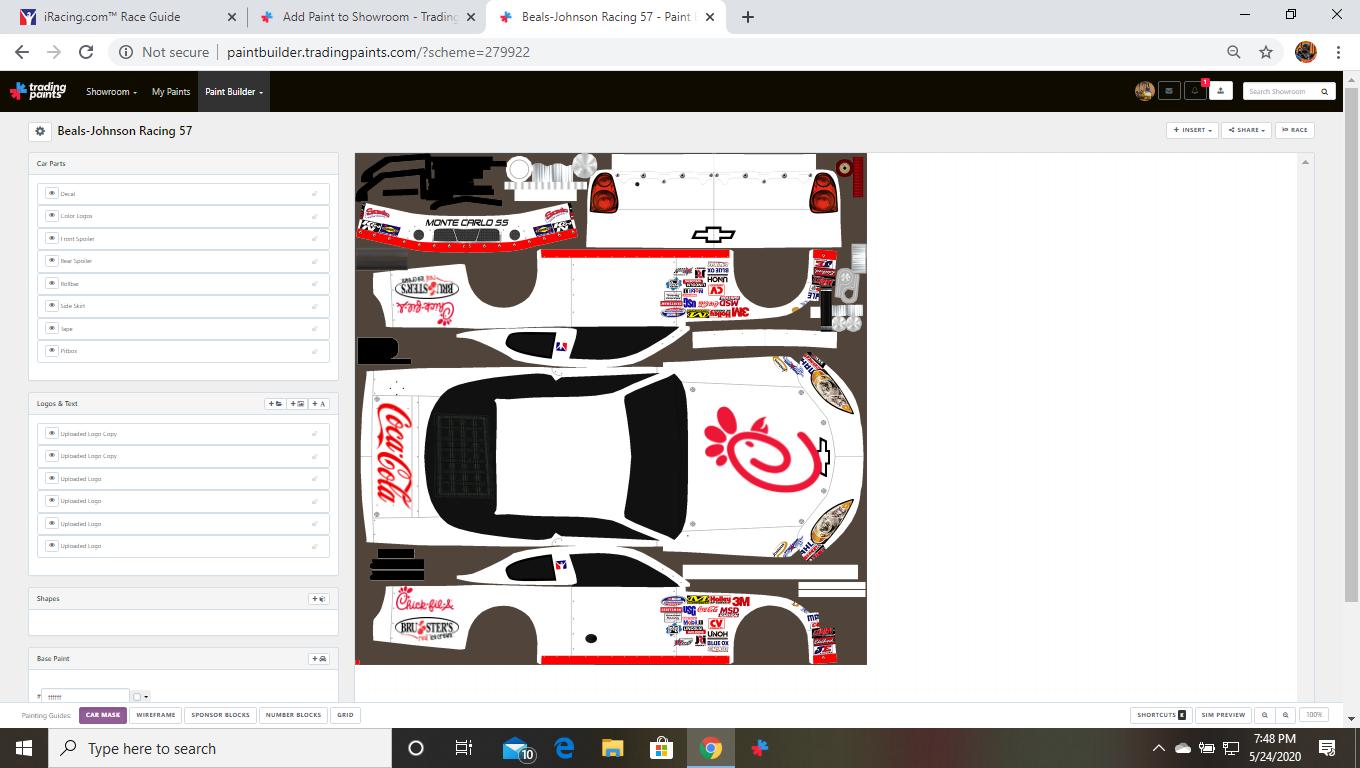The image size is (1360, 768).
Task: Open the Showroom dropdown menu
Action: tap(111, 92)
